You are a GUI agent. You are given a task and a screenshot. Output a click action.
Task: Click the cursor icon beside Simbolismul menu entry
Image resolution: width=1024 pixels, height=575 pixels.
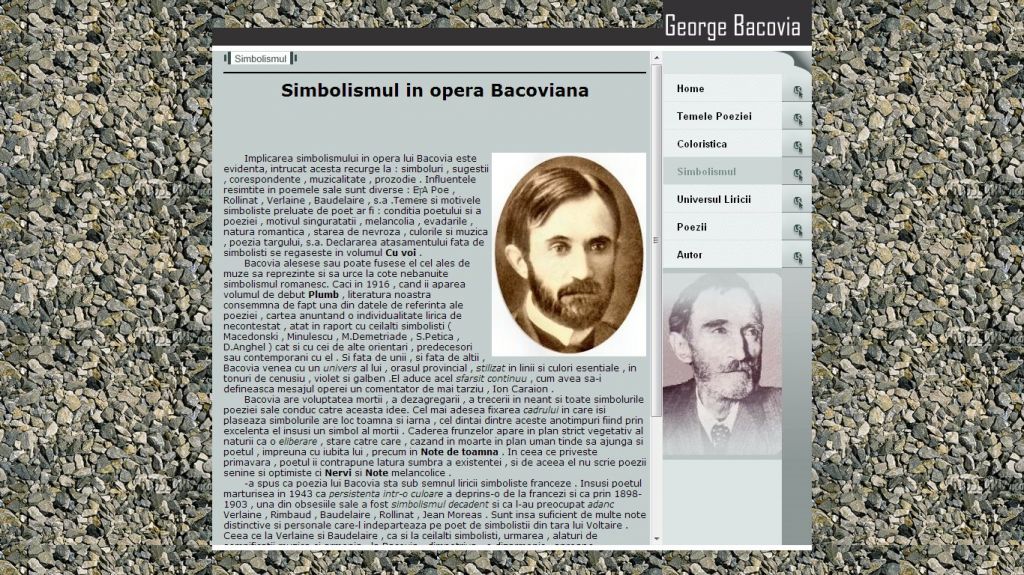coord(797,174)
